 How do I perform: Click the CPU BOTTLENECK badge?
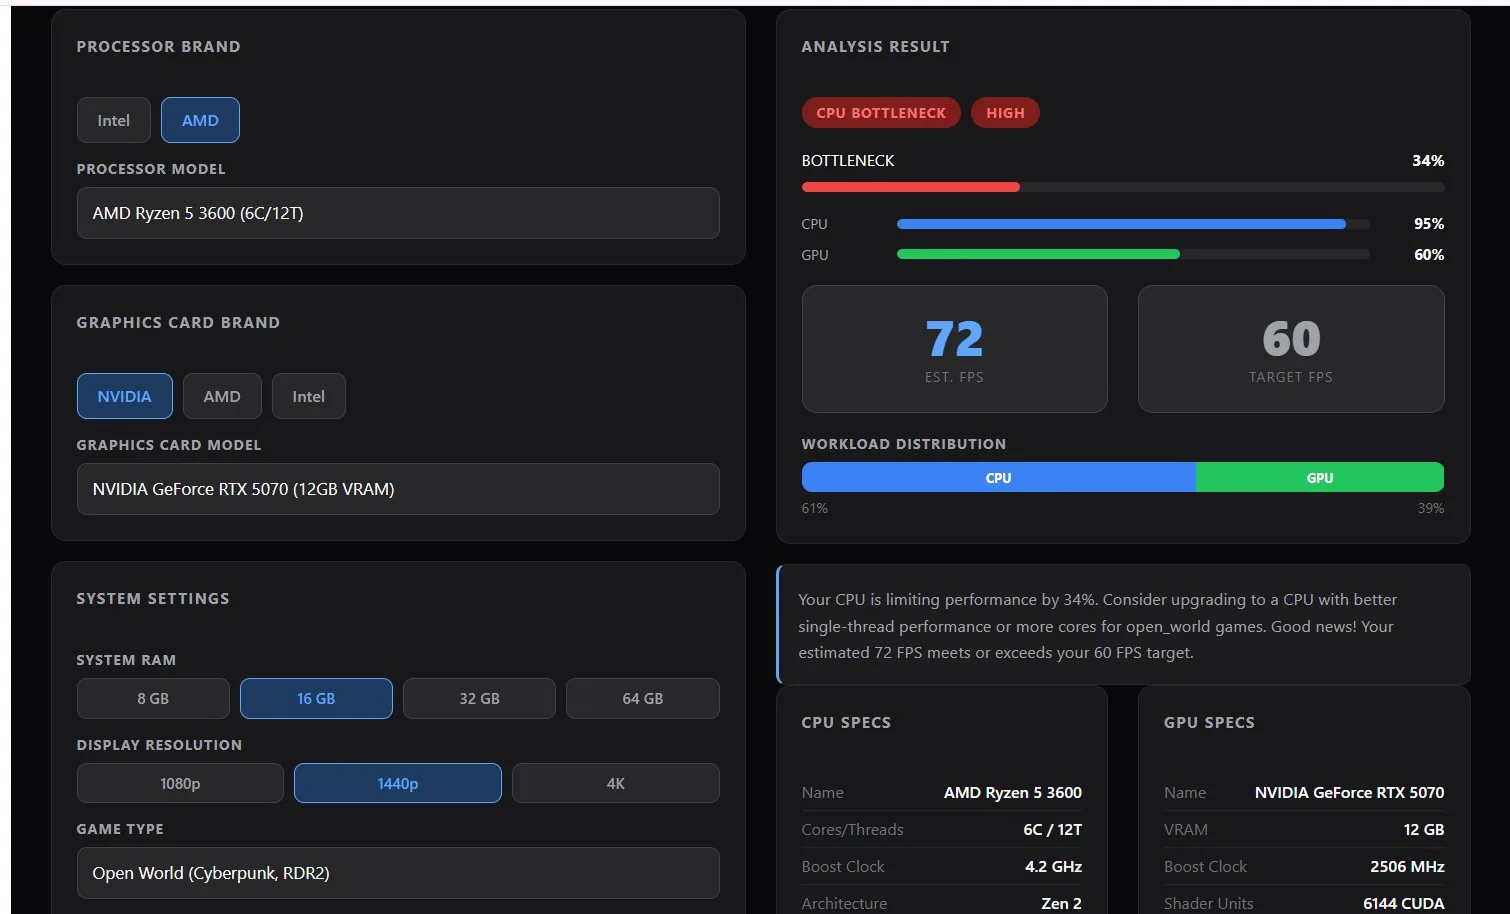pyautogui.click(x=881, y=113)
